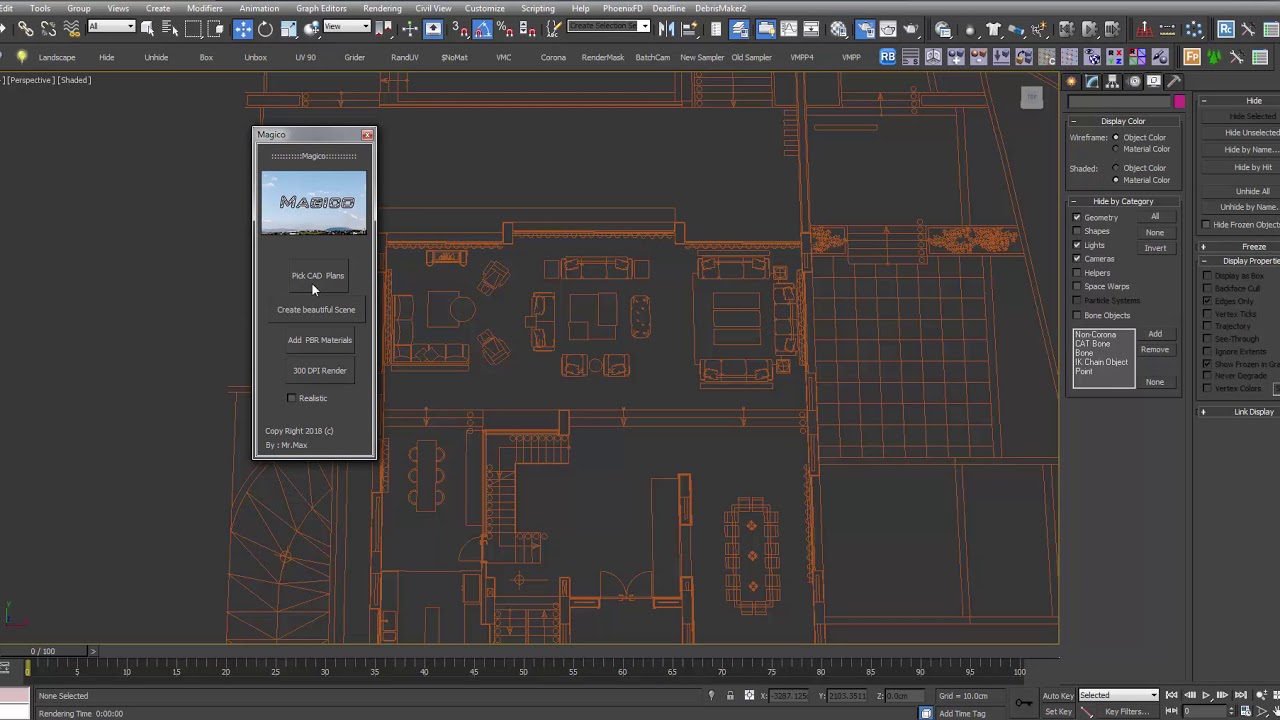Click the Bind to Space Warp icon
Viewport: 1280px width, 720px height.
coord(72,29)
